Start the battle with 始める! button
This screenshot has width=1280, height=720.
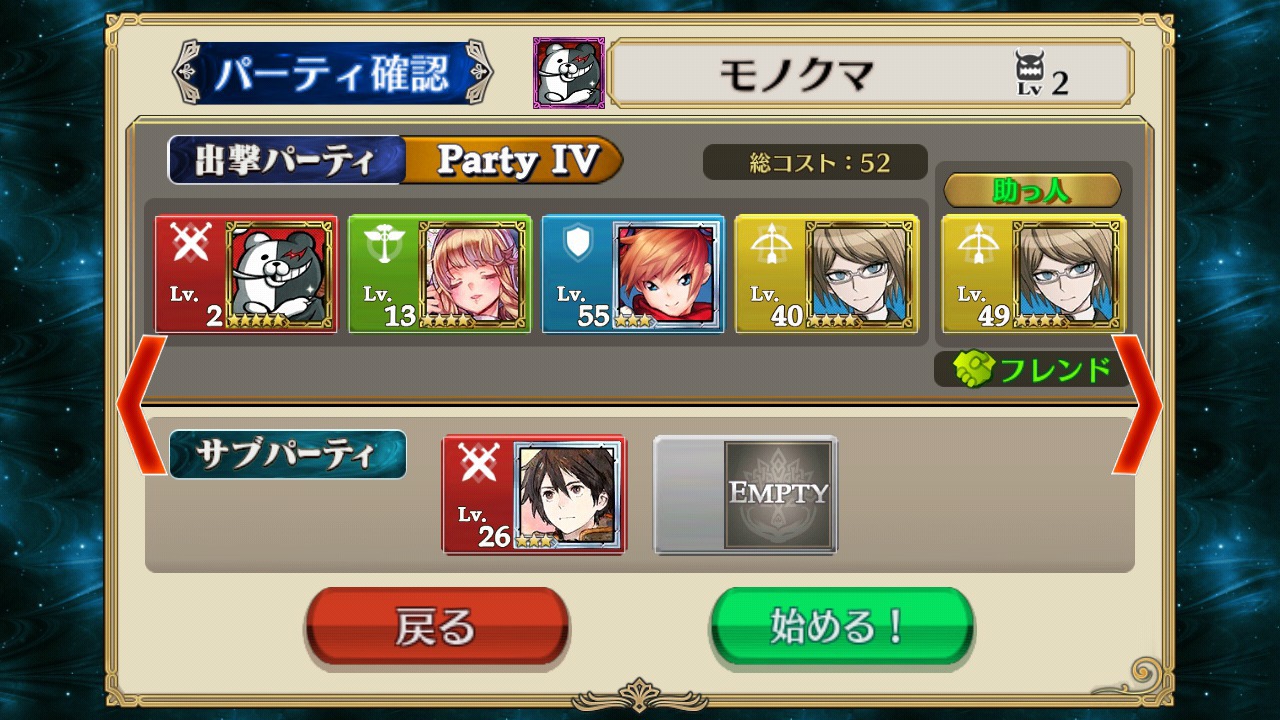click(x=841, y=627)
